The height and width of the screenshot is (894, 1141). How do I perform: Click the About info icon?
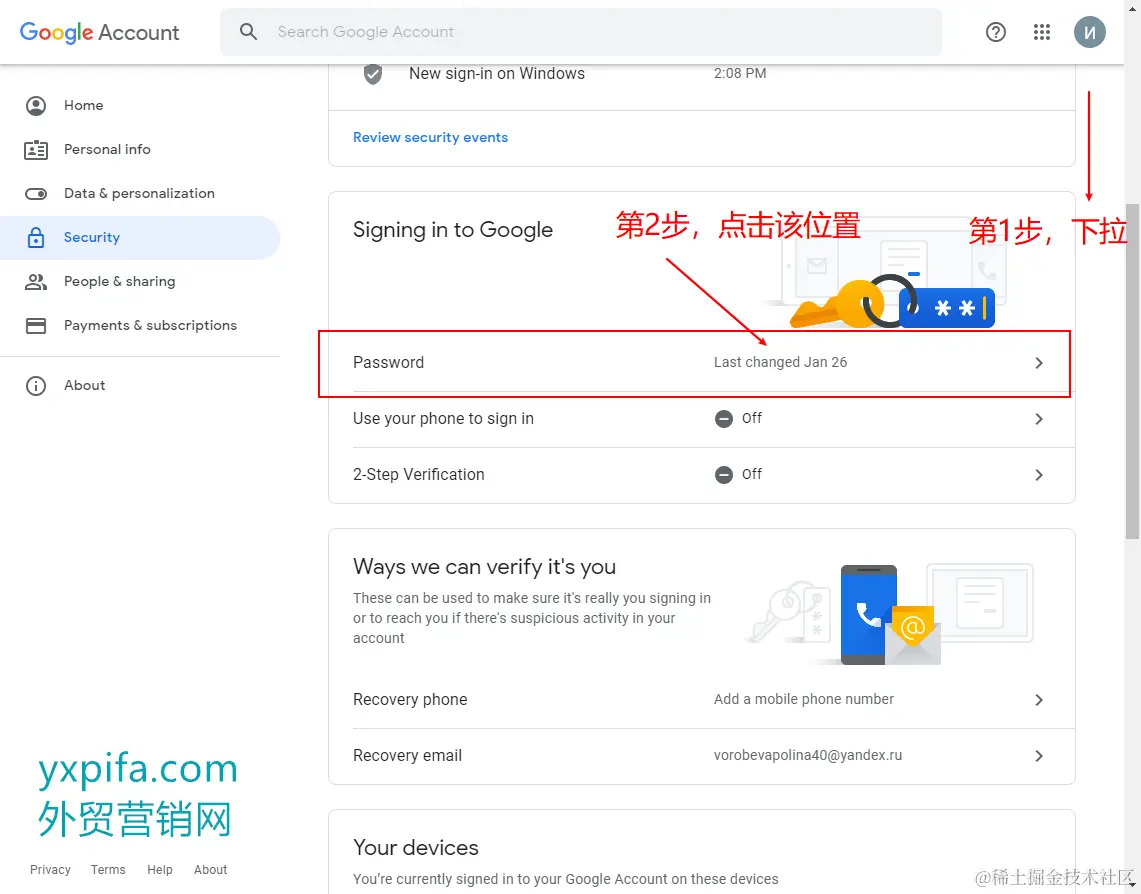pos(36,386)
